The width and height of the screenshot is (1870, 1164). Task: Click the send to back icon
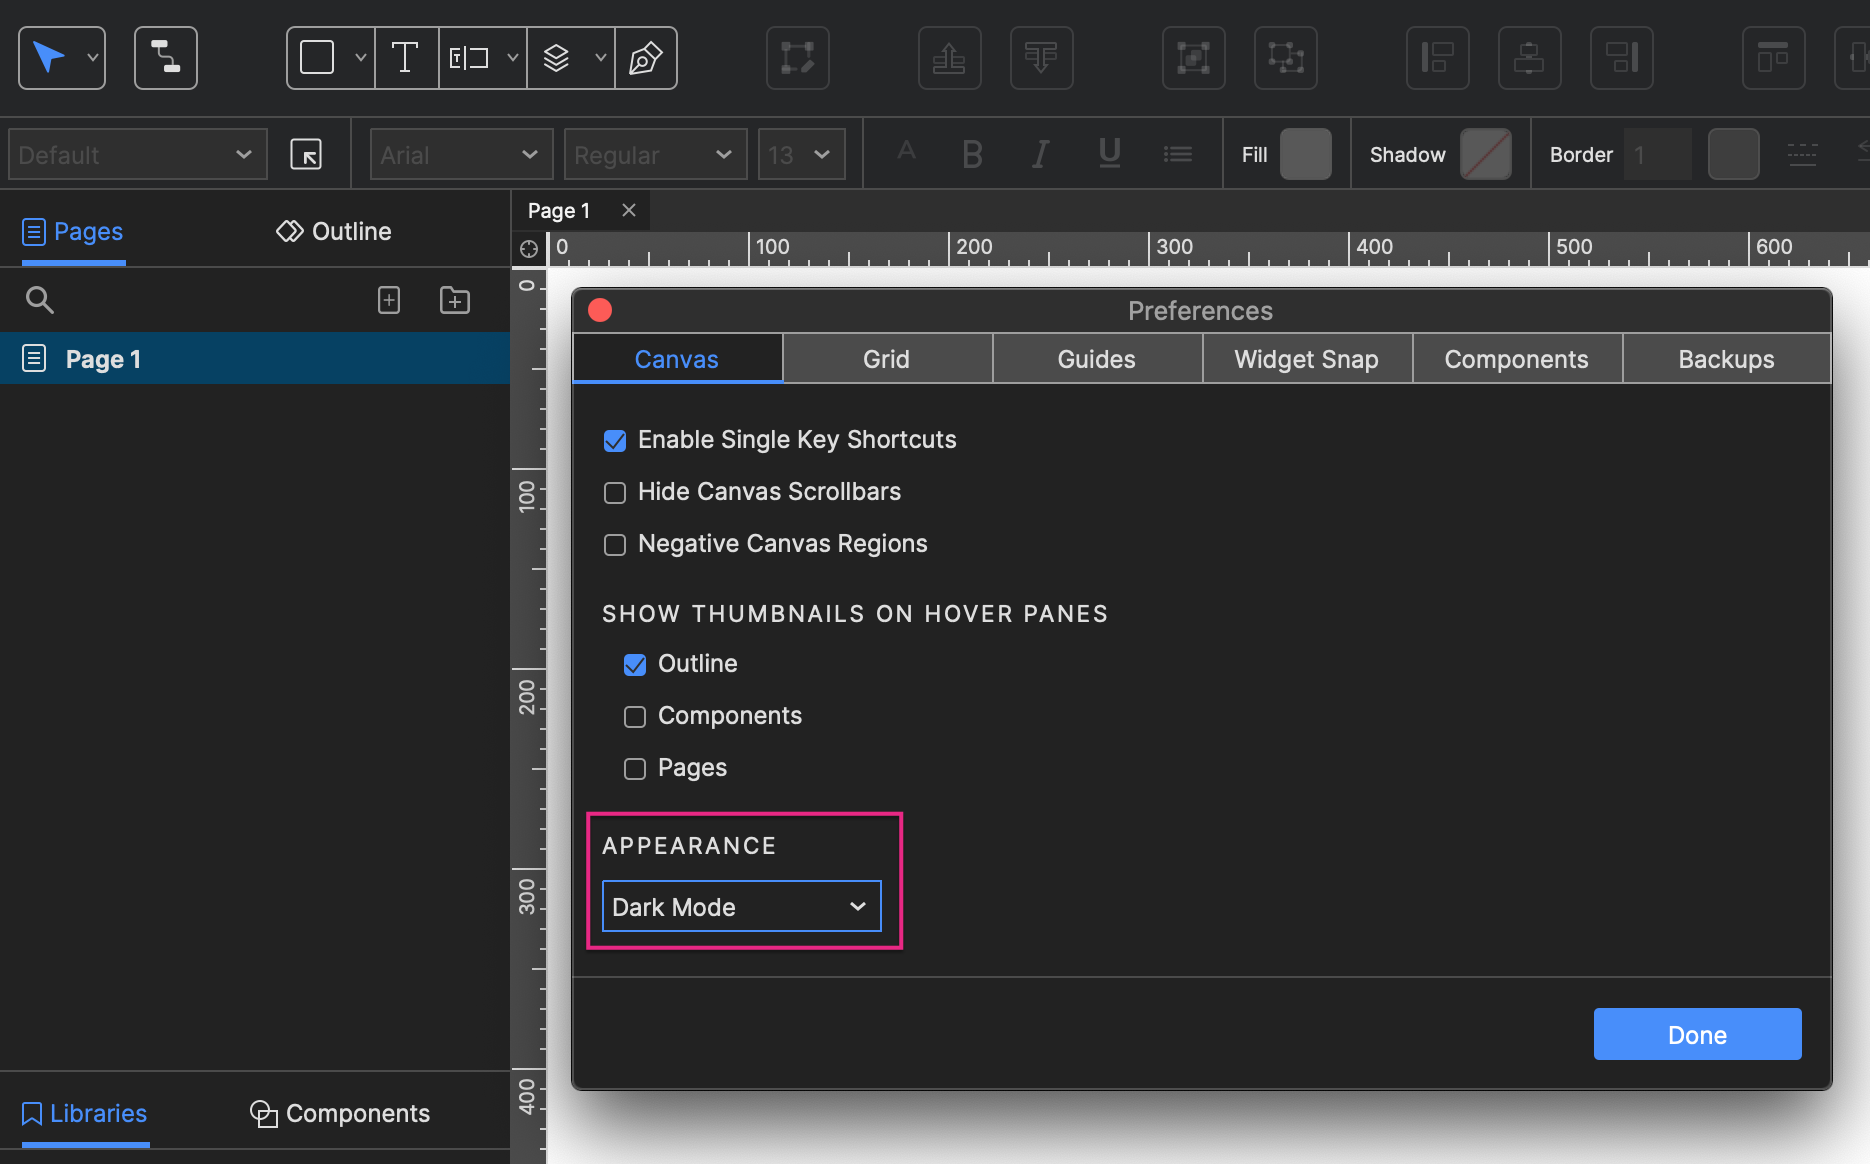tap(1042, 58)
